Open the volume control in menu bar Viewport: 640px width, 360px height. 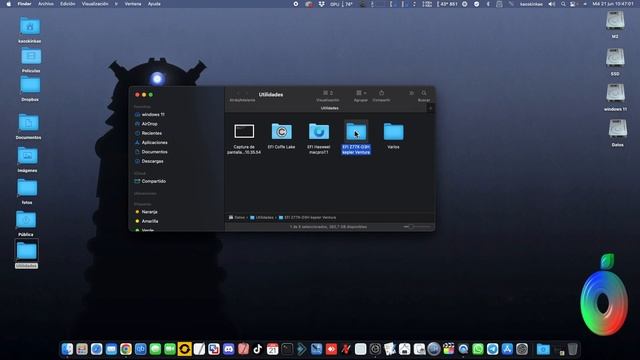click(551, 4)
